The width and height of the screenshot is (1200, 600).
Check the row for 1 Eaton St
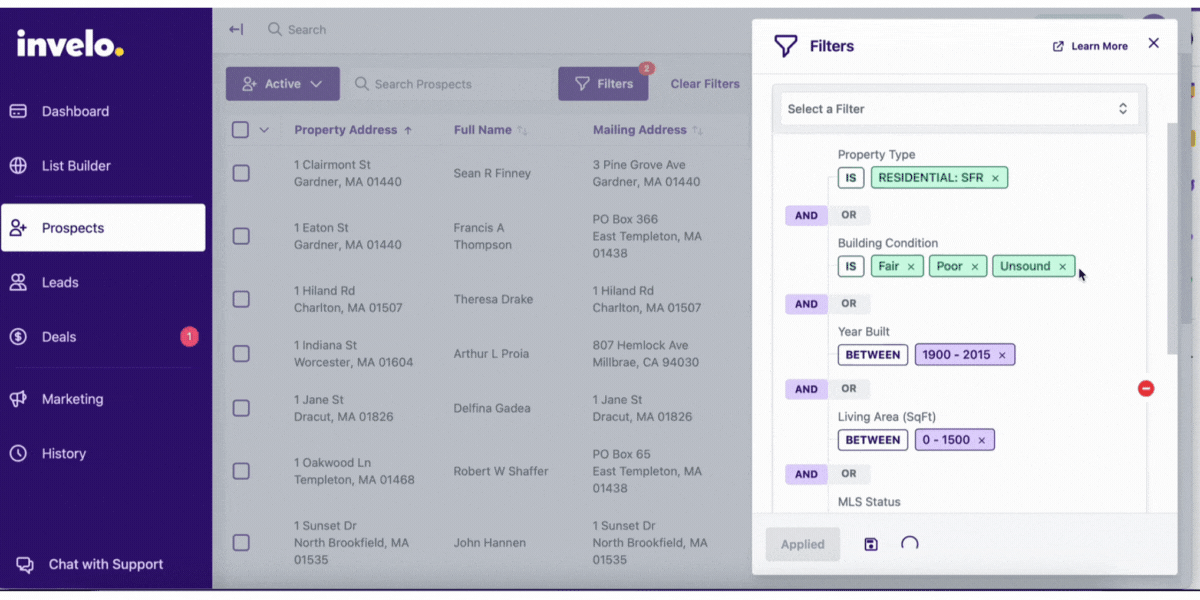(x=241, y=236)
